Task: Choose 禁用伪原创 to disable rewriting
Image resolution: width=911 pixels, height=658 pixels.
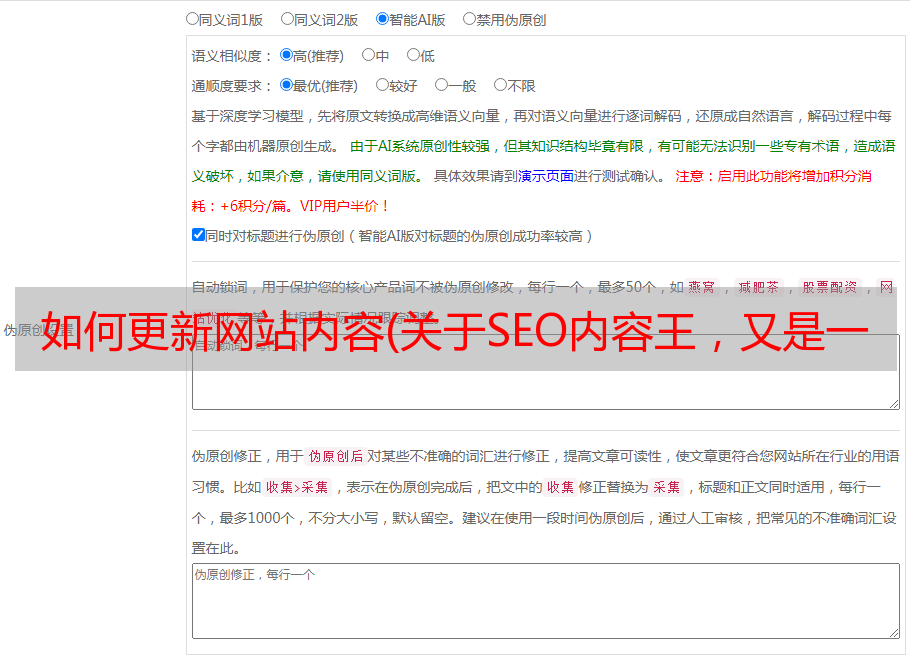Action: click(469, 18)
